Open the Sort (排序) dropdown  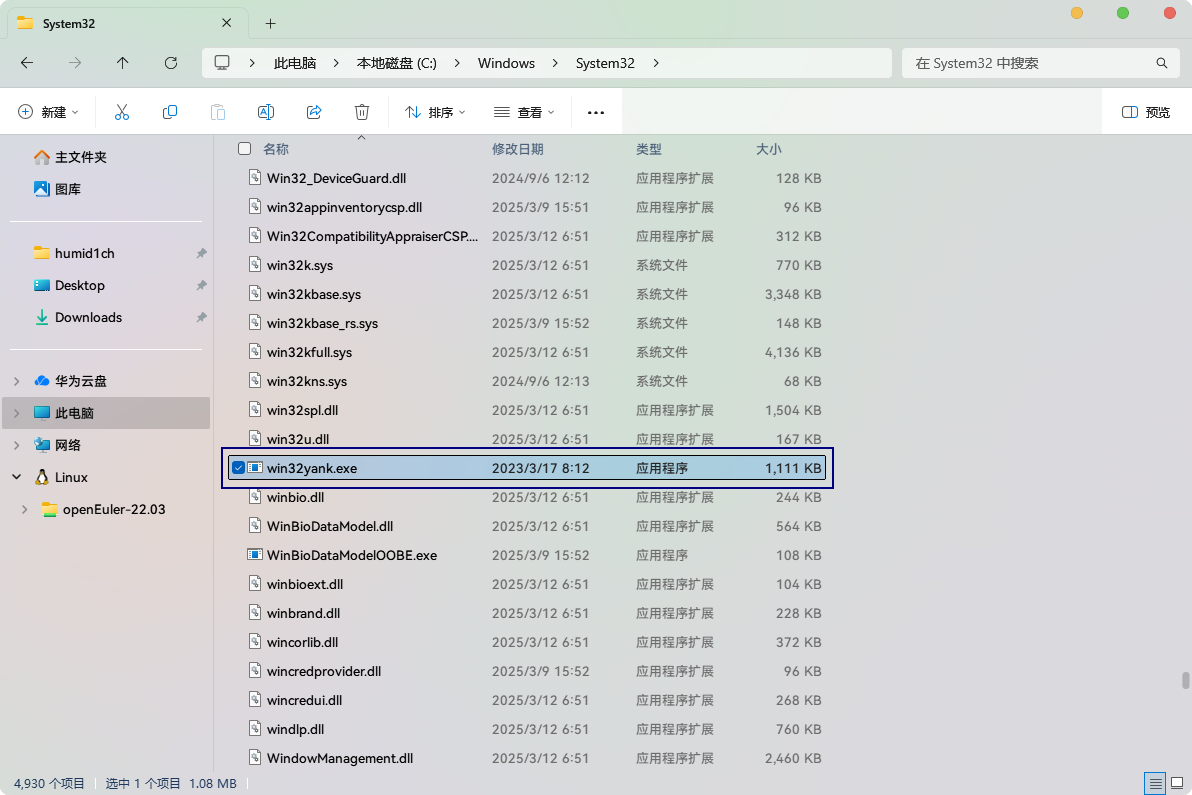click(435, 112)
